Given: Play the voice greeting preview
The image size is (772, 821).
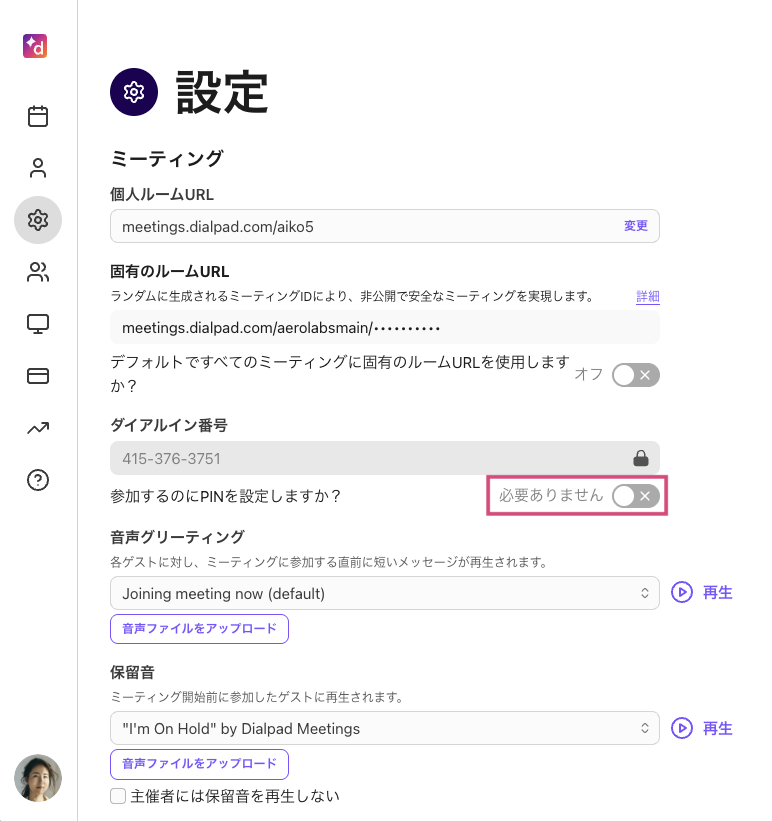Looking at the screenshot, I should (702, 593).
